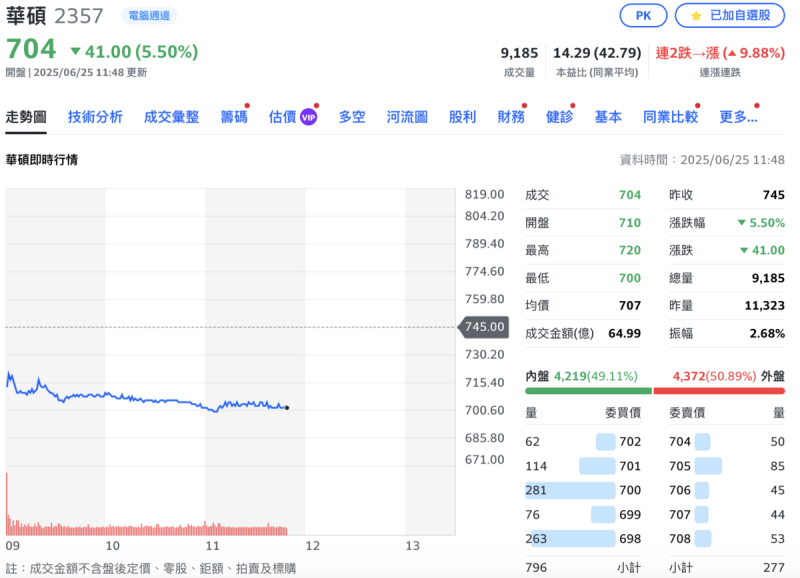Select the bid price 701 row

583,466
